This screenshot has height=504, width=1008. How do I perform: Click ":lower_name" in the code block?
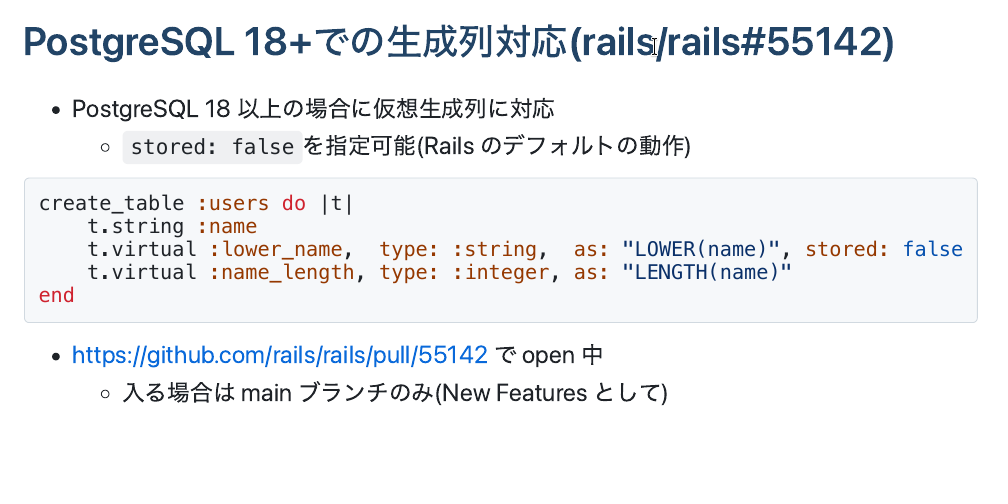276,249
